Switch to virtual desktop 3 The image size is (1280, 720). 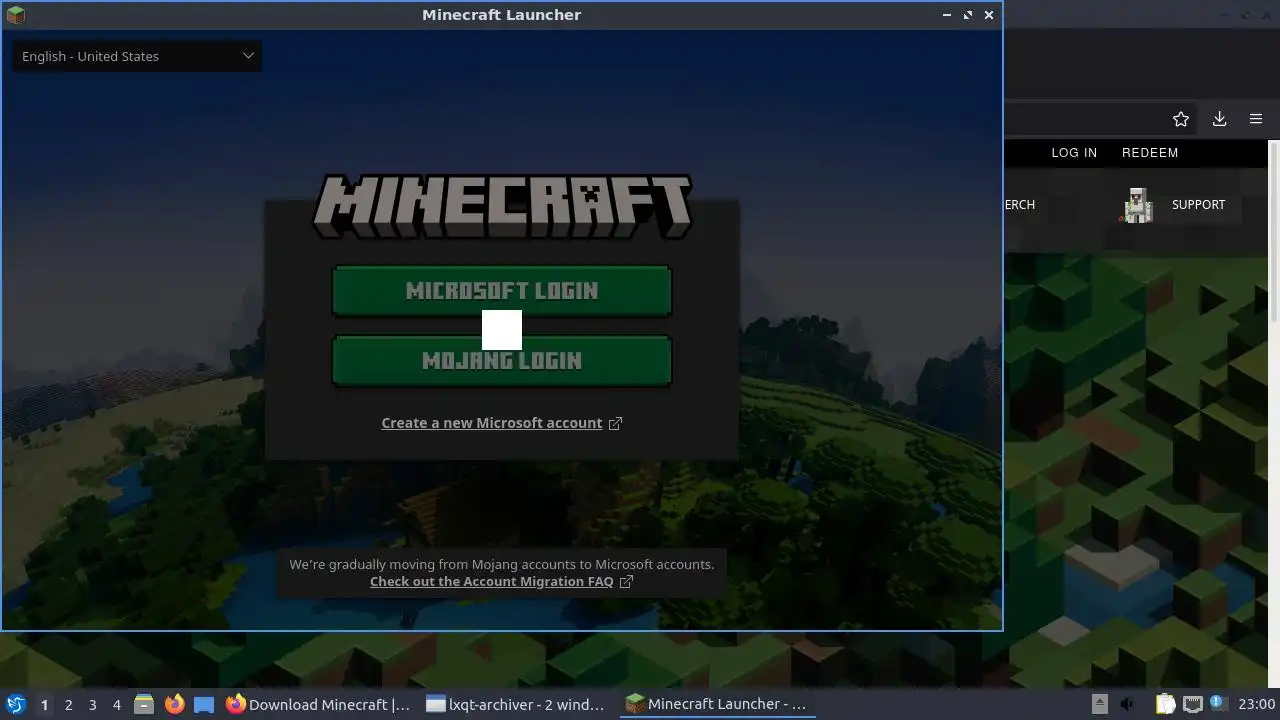pos(92,705)
